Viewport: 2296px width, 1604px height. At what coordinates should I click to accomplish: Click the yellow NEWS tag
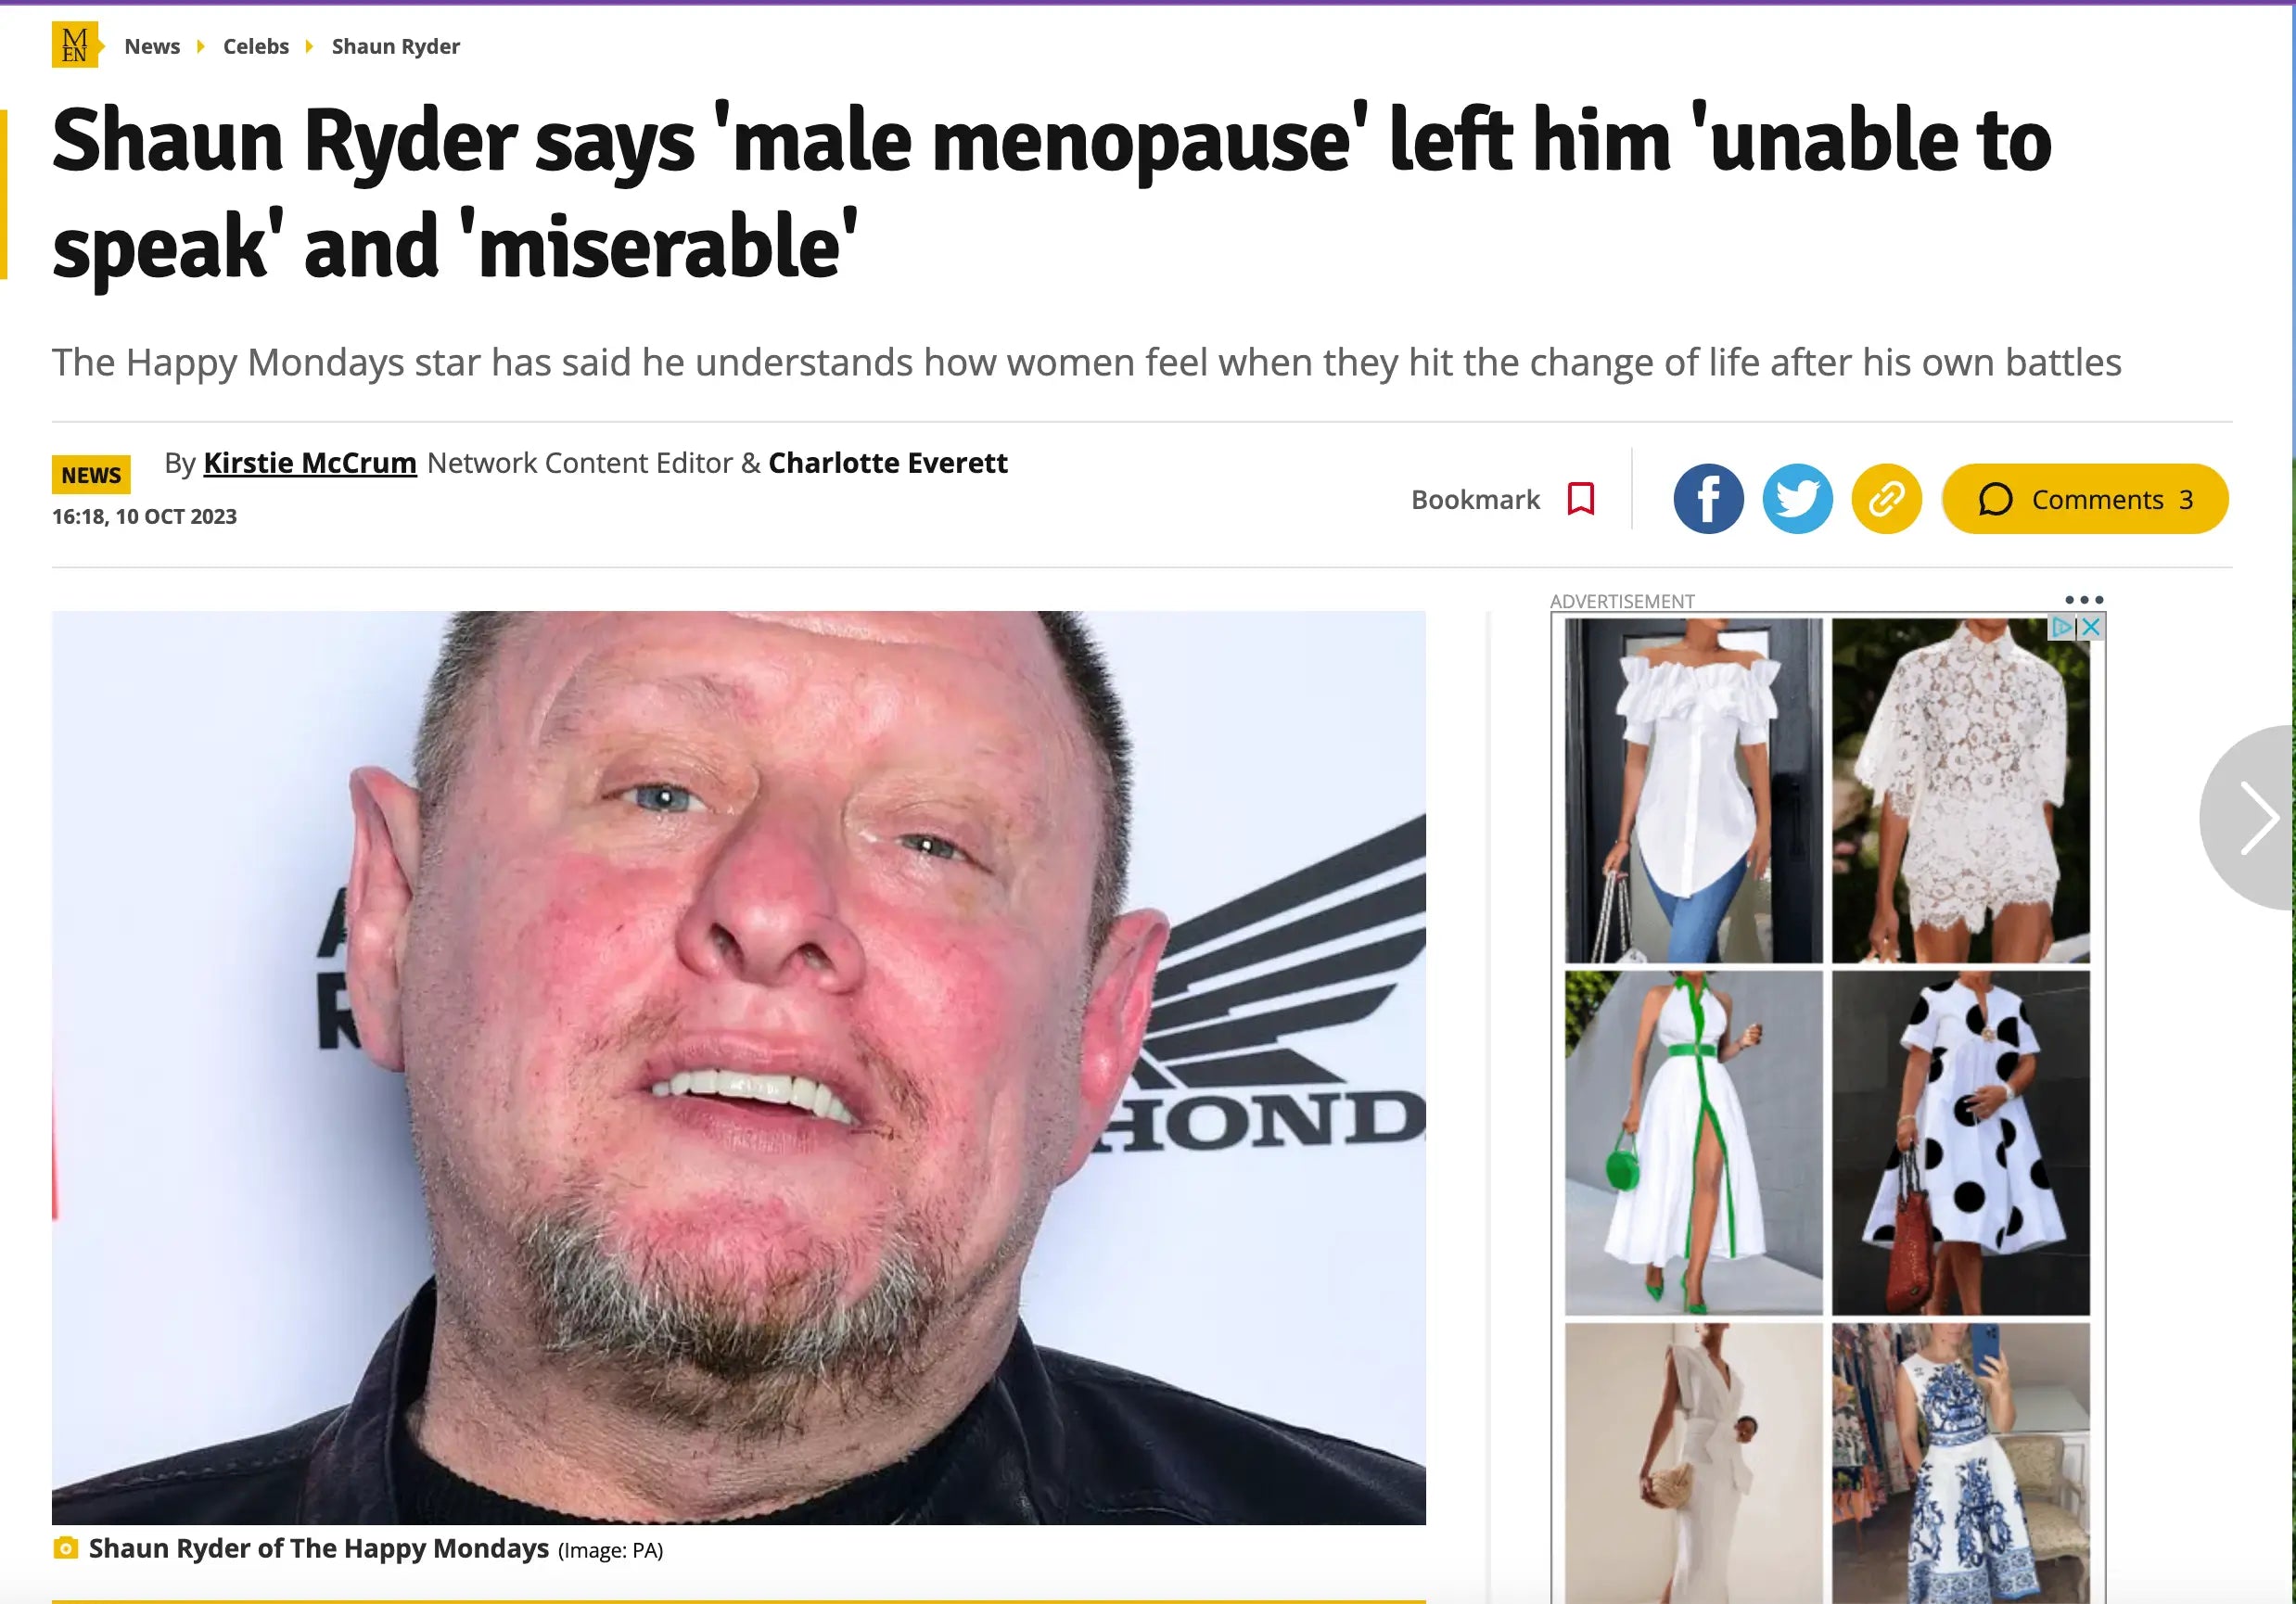[x=91, y=475]
